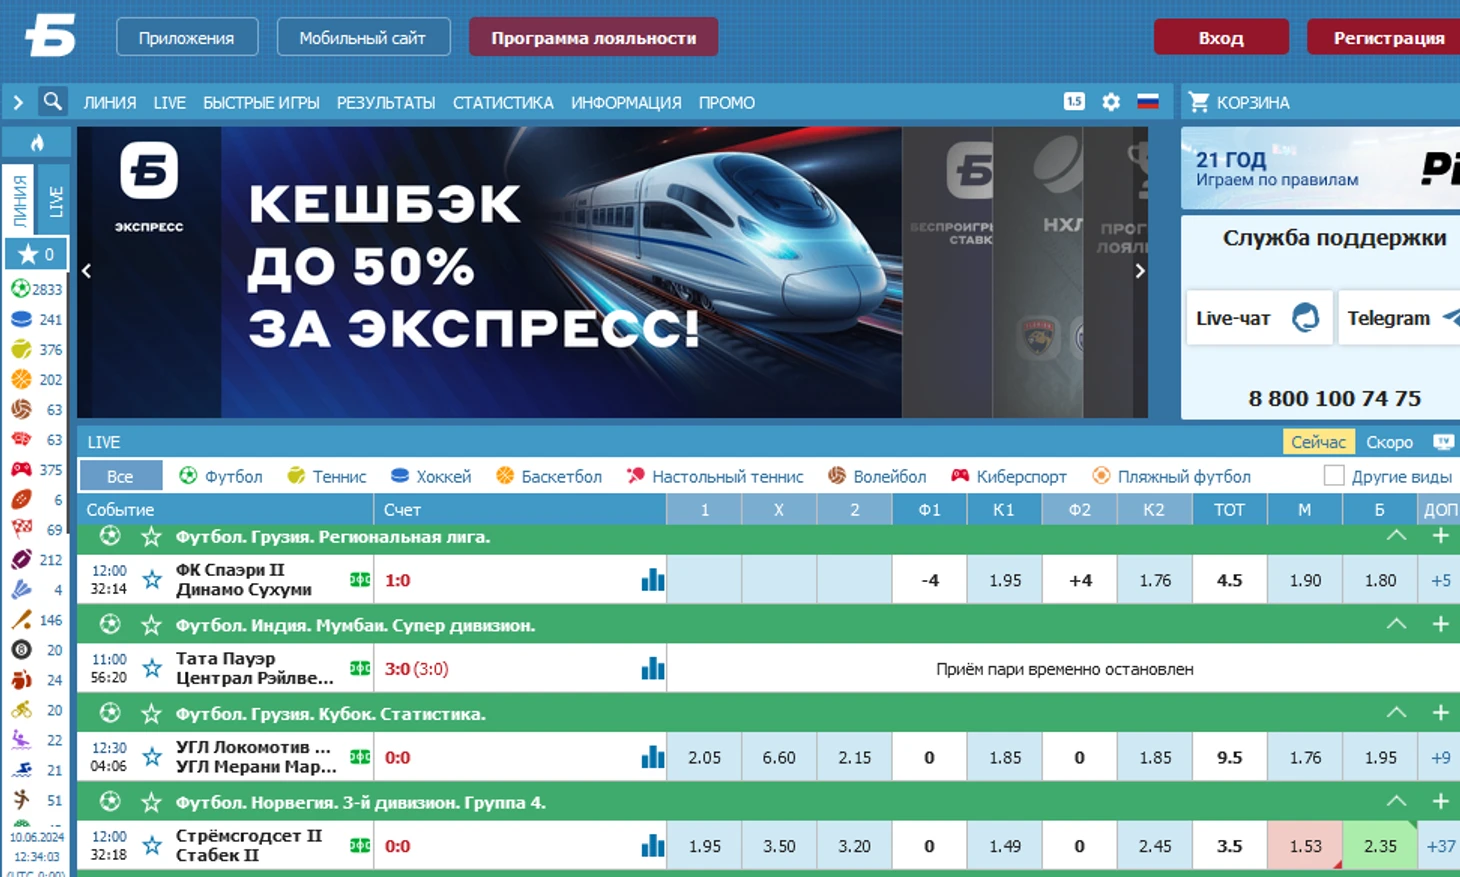Open settings gear icon in navigation bar

[x=1111, y=102]
